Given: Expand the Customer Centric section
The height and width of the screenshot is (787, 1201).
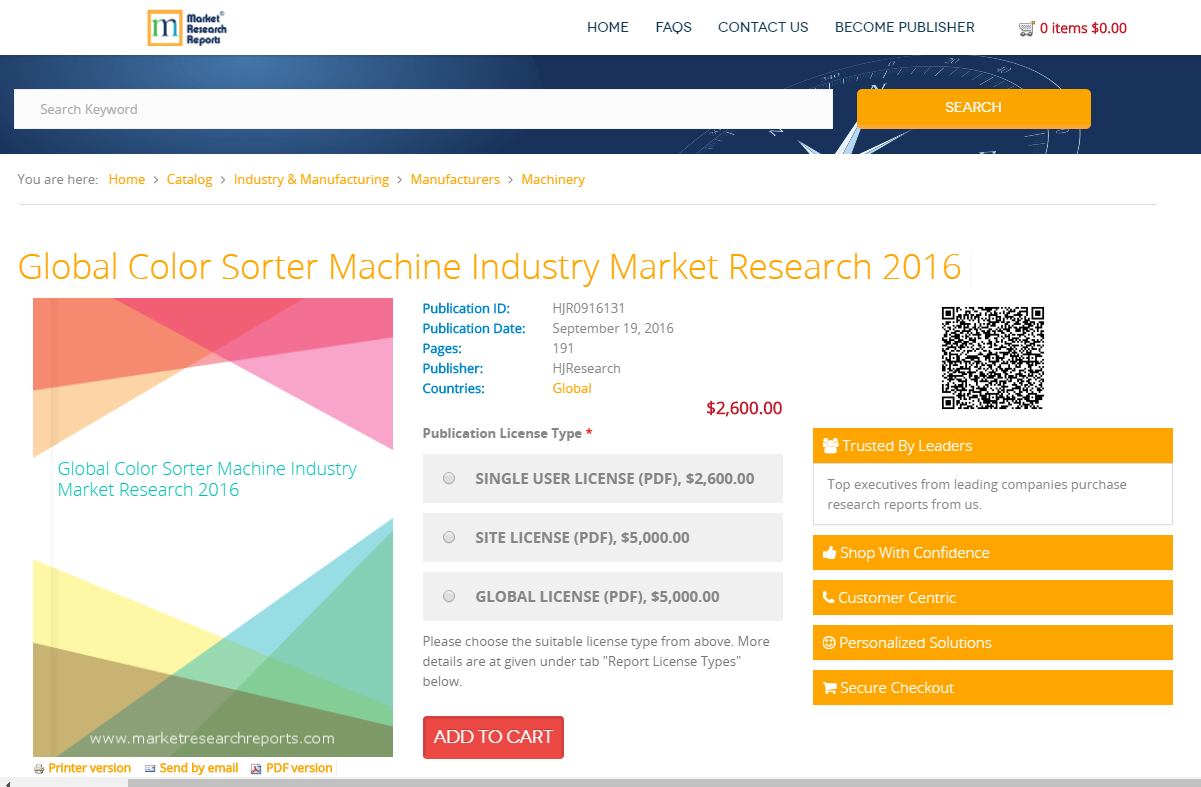Looking at the screenshot, I should coord(993,597).
